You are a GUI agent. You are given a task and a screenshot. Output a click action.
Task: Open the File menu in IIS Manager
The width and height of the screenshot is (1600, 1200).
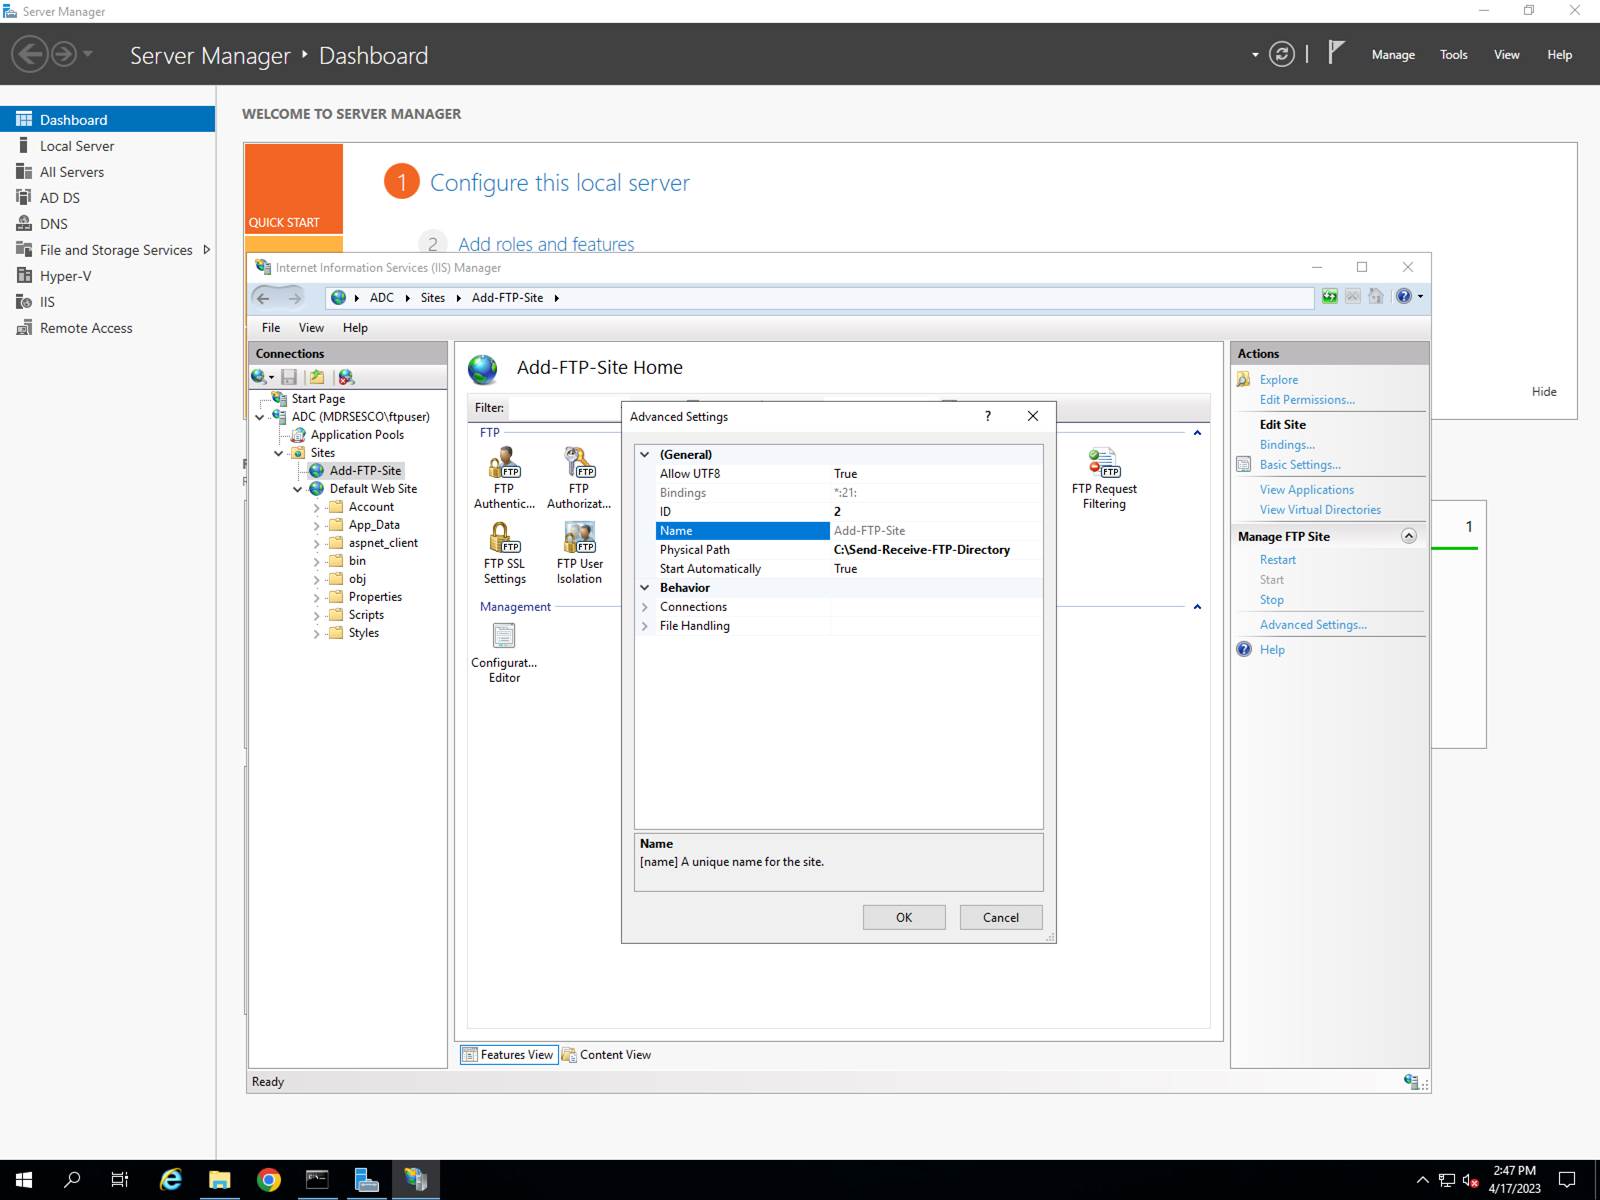coord(271,327)
